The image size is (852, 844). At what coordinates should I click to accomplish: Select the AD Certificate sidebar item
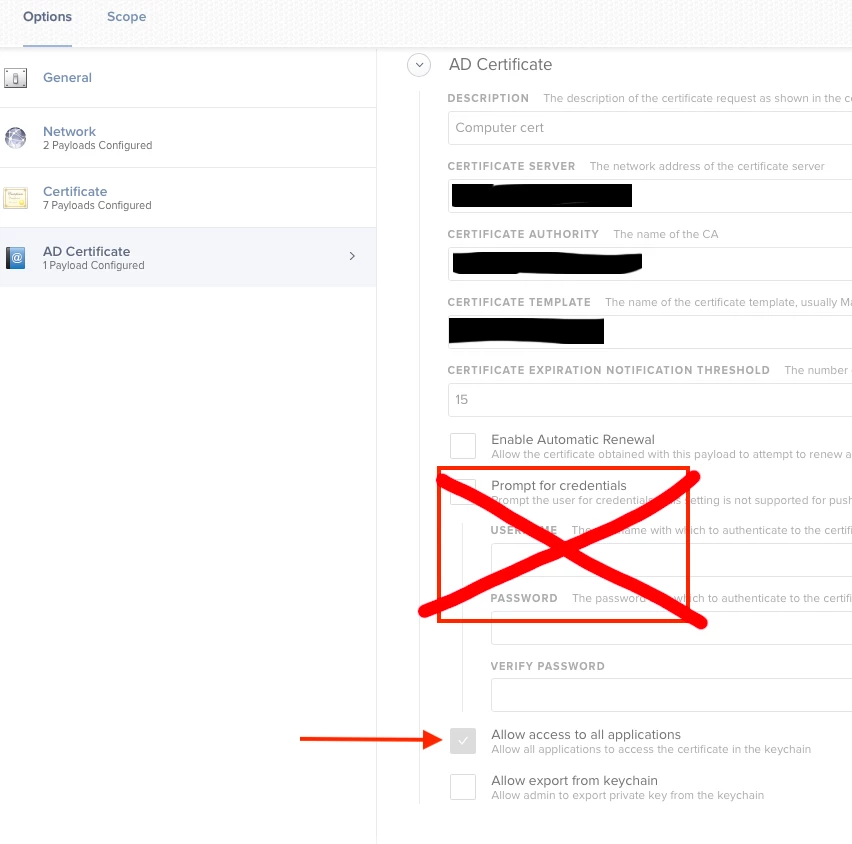point(188,258)
